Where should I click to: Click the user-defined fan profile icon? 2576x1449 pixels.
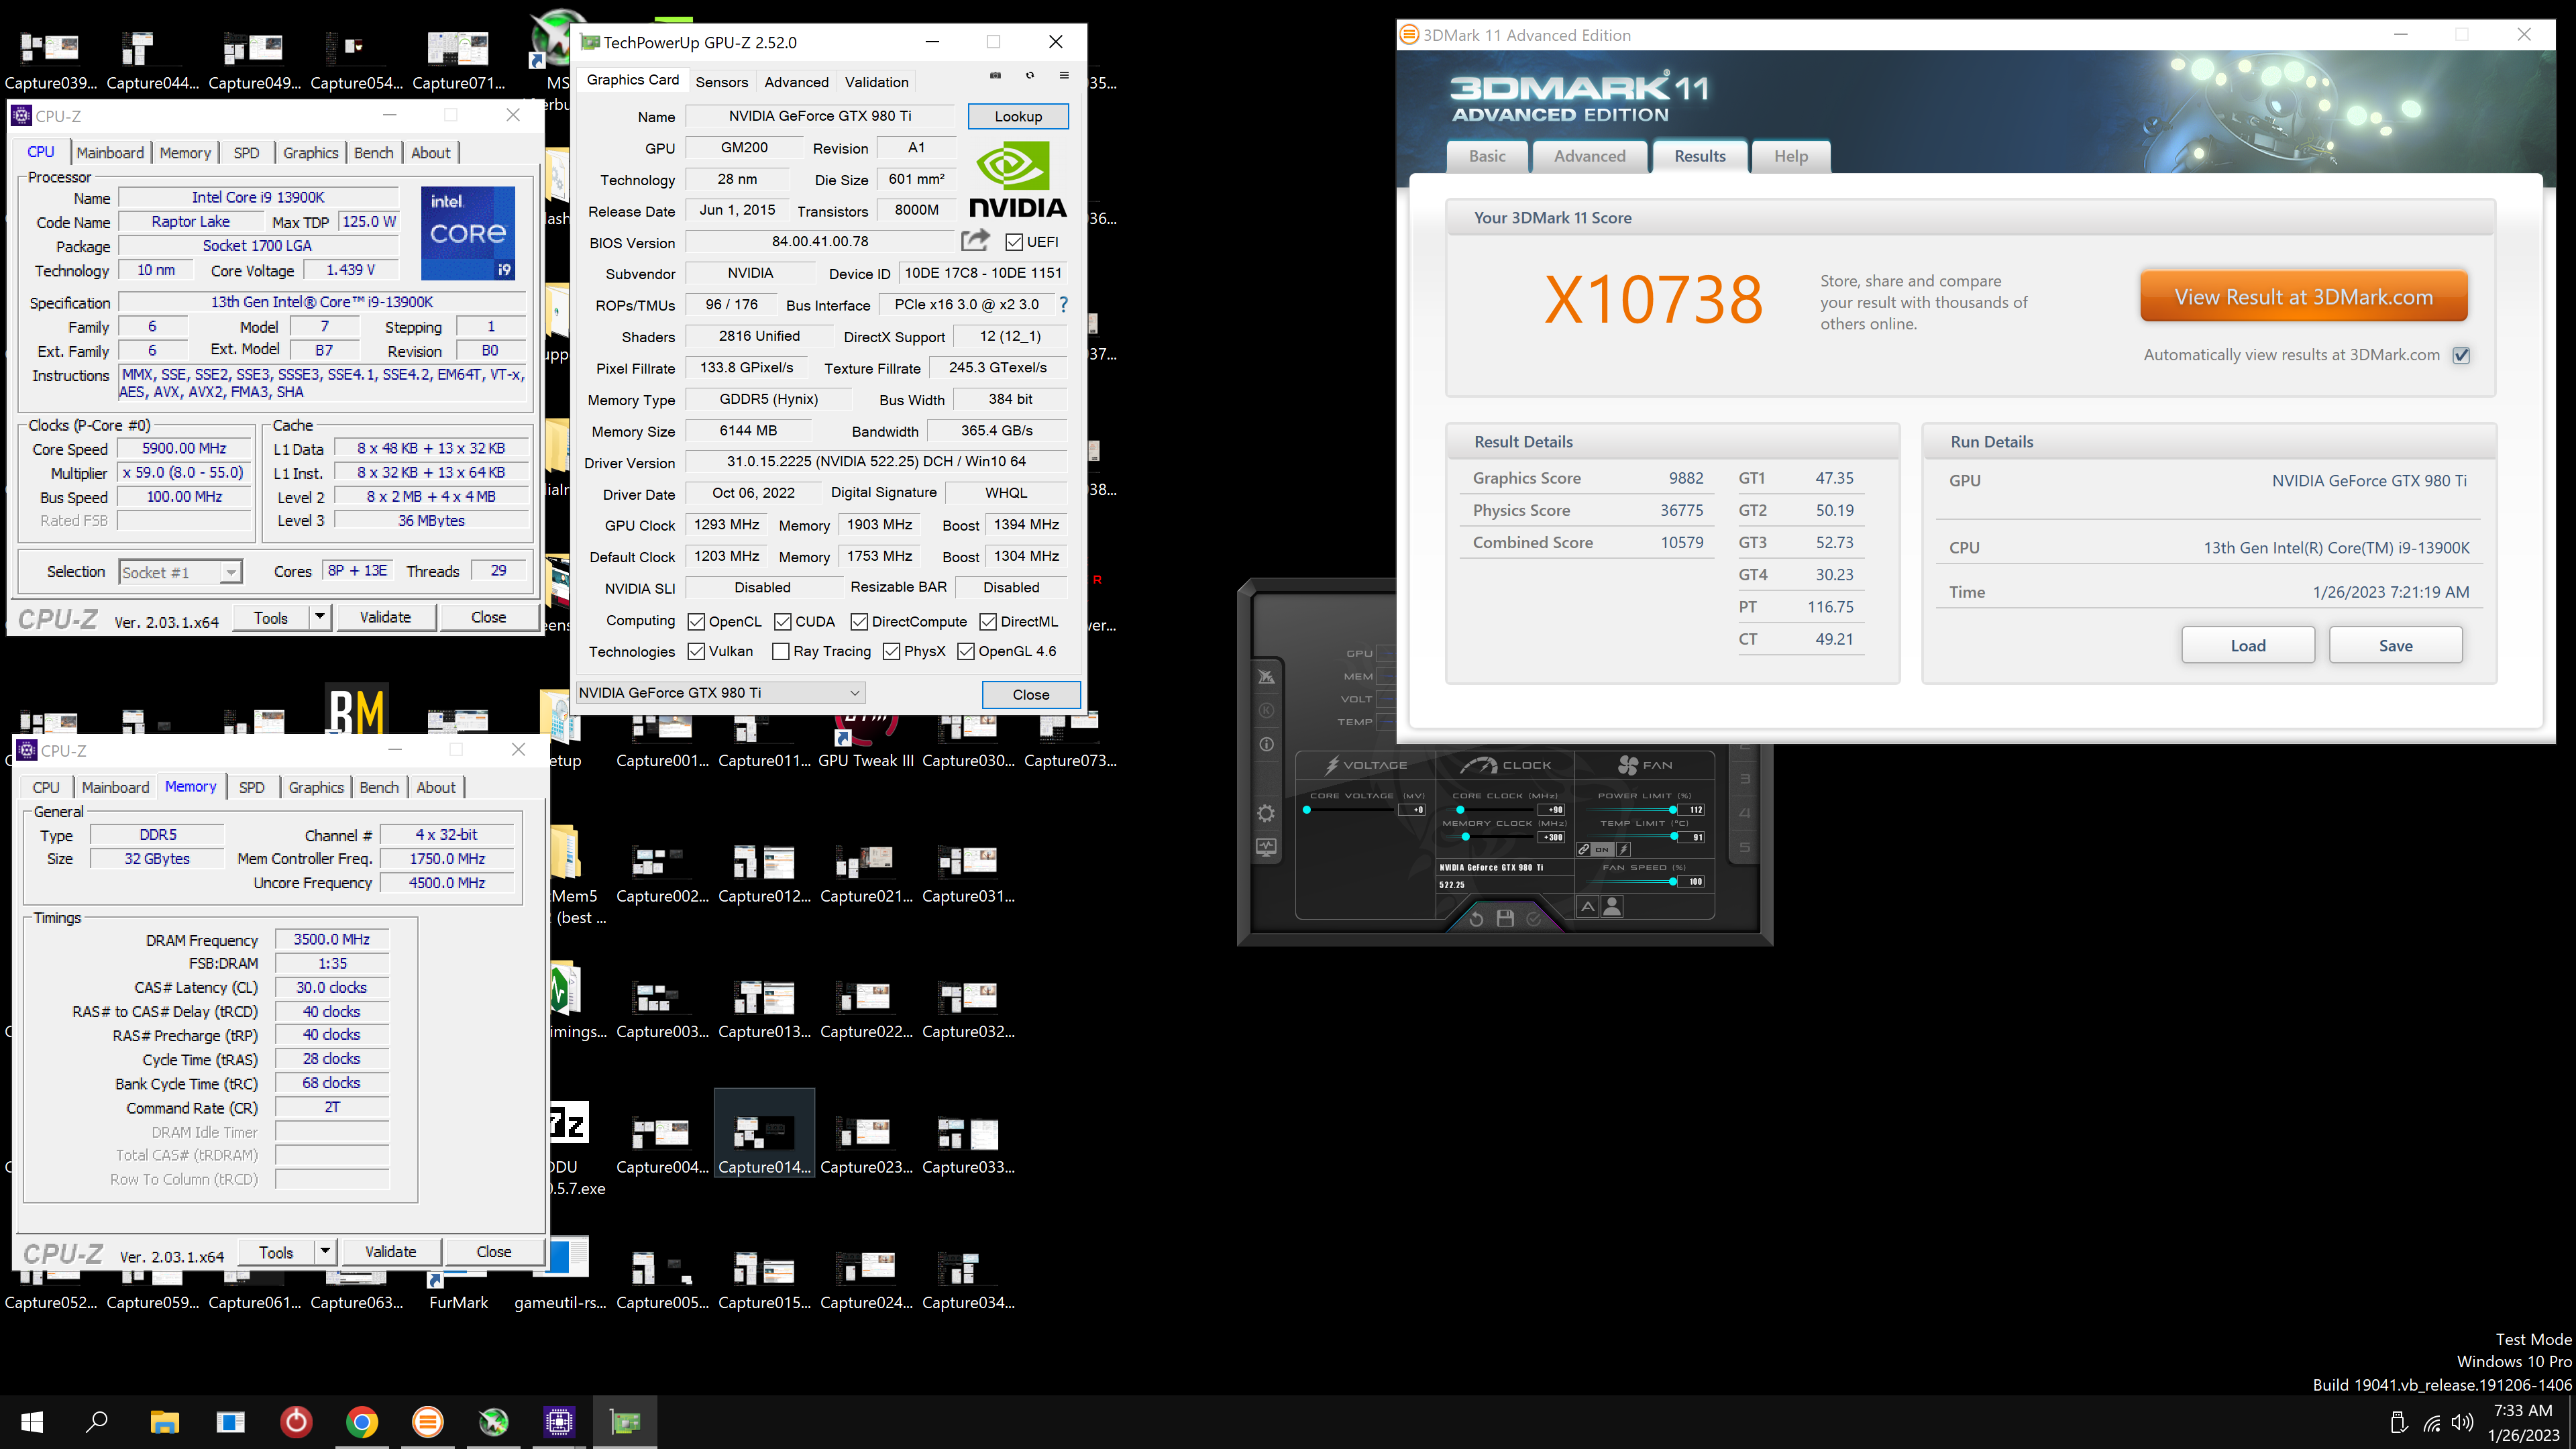1612,906
